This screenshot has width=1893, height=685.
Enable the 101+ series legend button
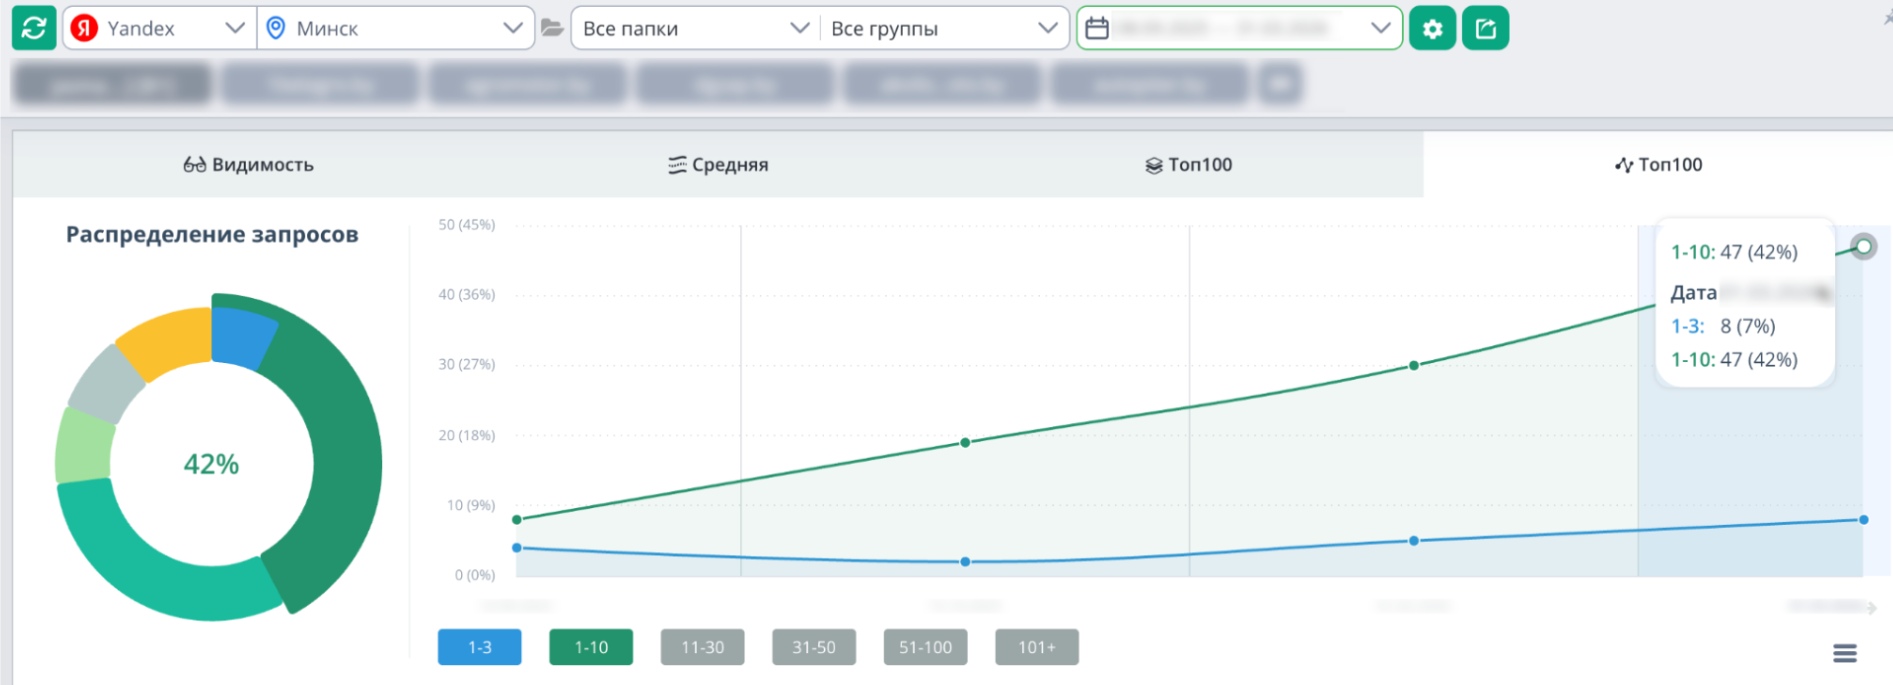point(1036,647)
